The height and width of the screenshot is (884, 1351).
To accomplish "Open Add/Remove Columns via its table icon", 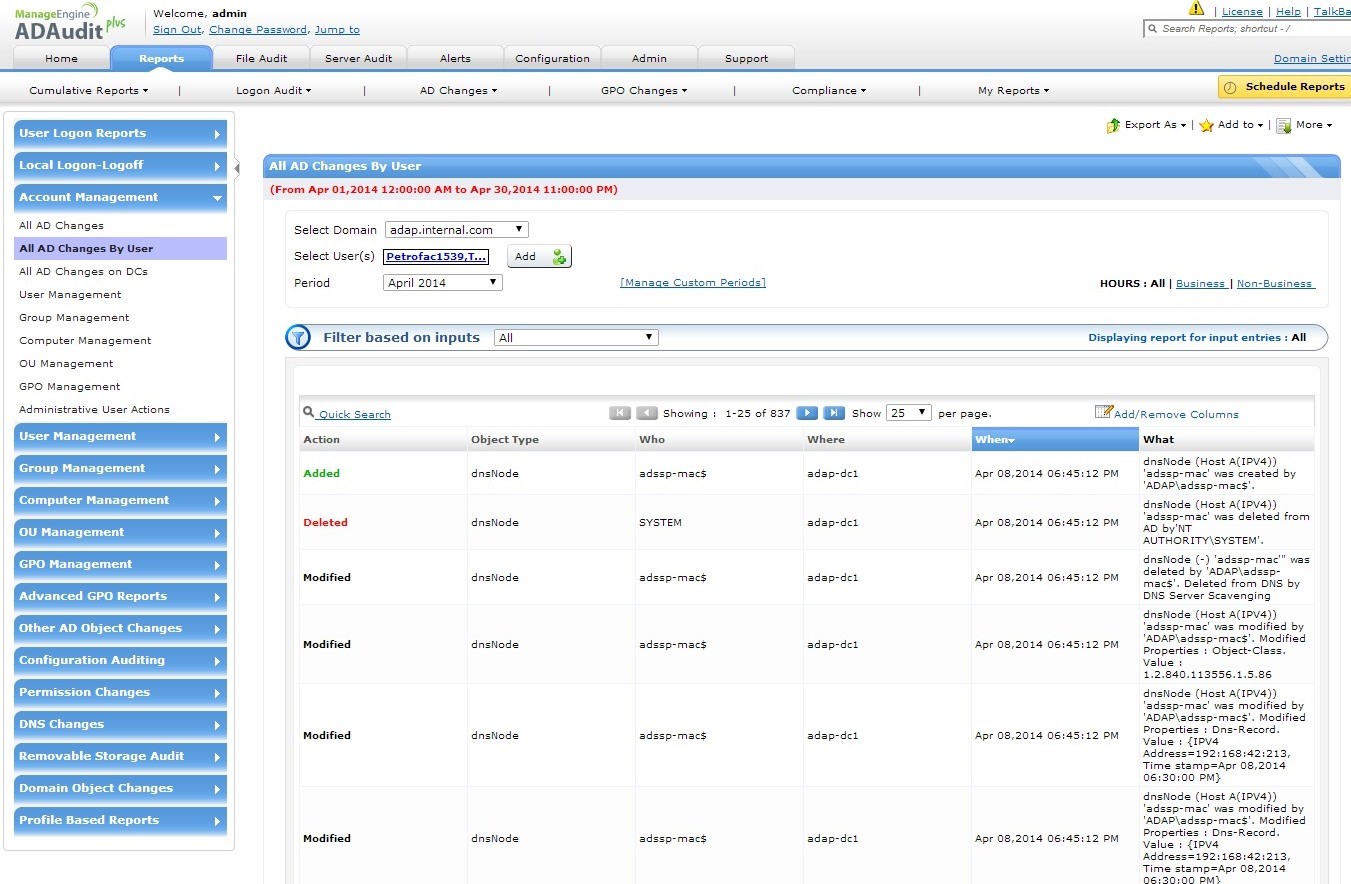I will [1103, 412].
